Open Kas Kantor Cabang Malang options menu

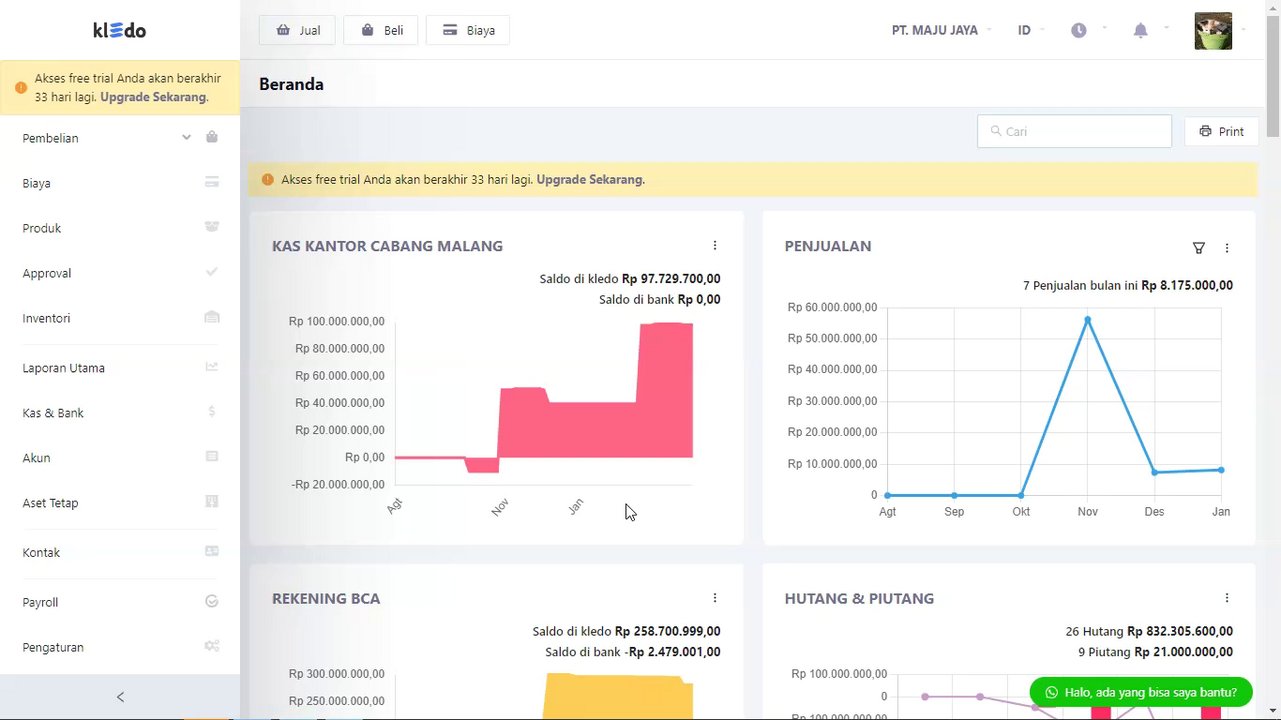pos(715,246)
